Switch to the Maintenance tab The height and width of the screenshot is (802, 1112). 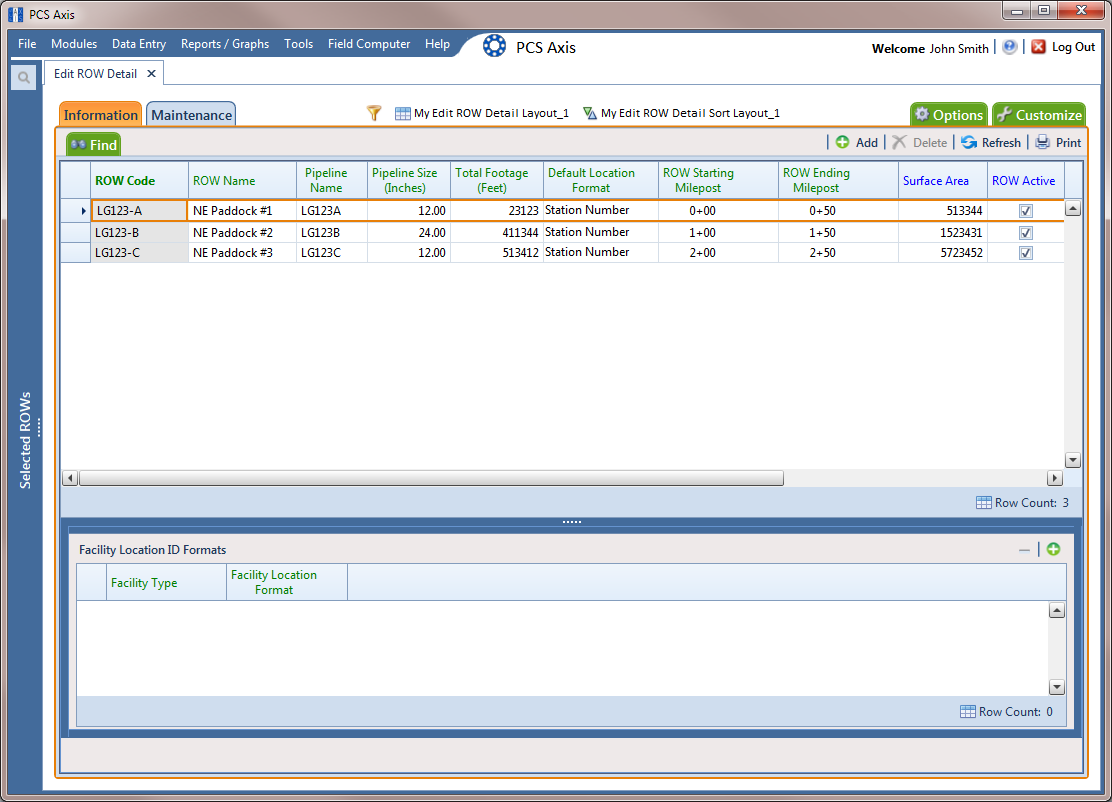191,115
